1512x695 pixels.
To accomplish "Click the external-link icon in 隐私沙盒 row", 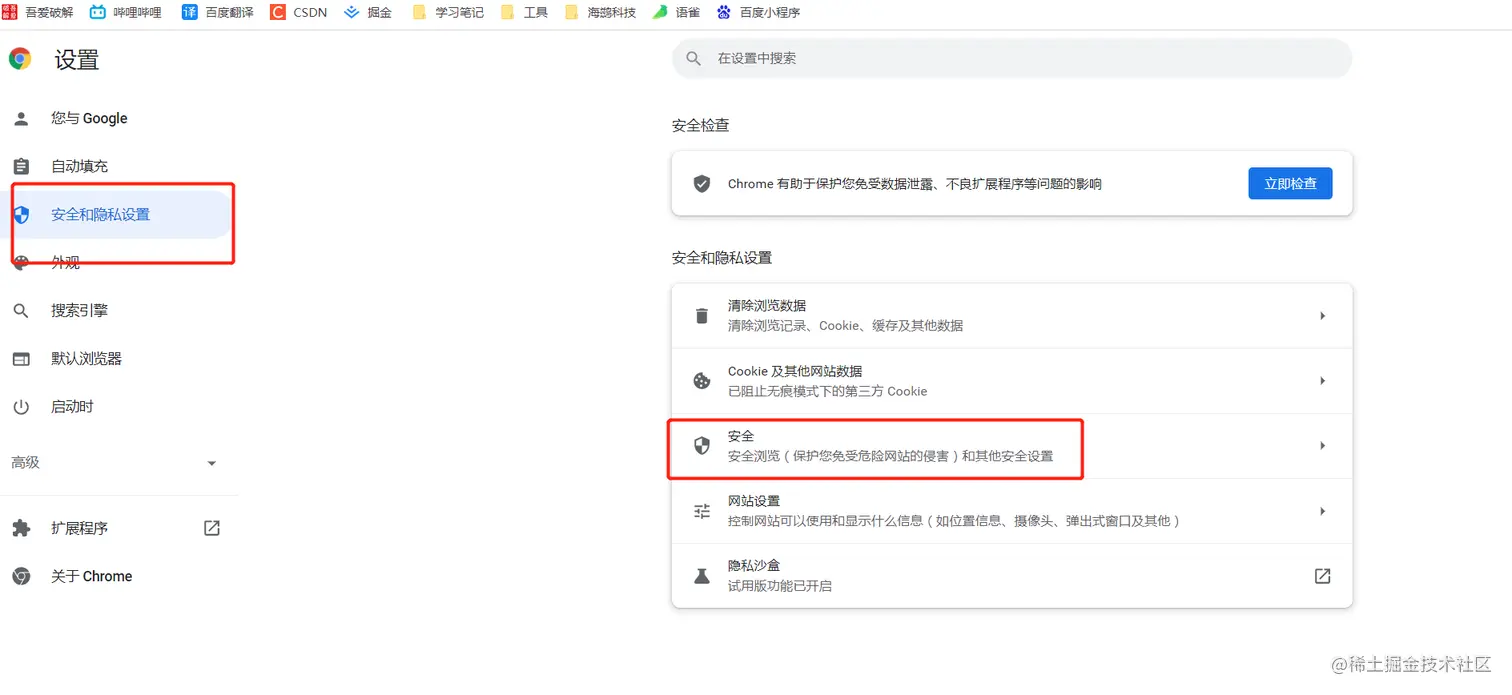I will [1322, 576].
